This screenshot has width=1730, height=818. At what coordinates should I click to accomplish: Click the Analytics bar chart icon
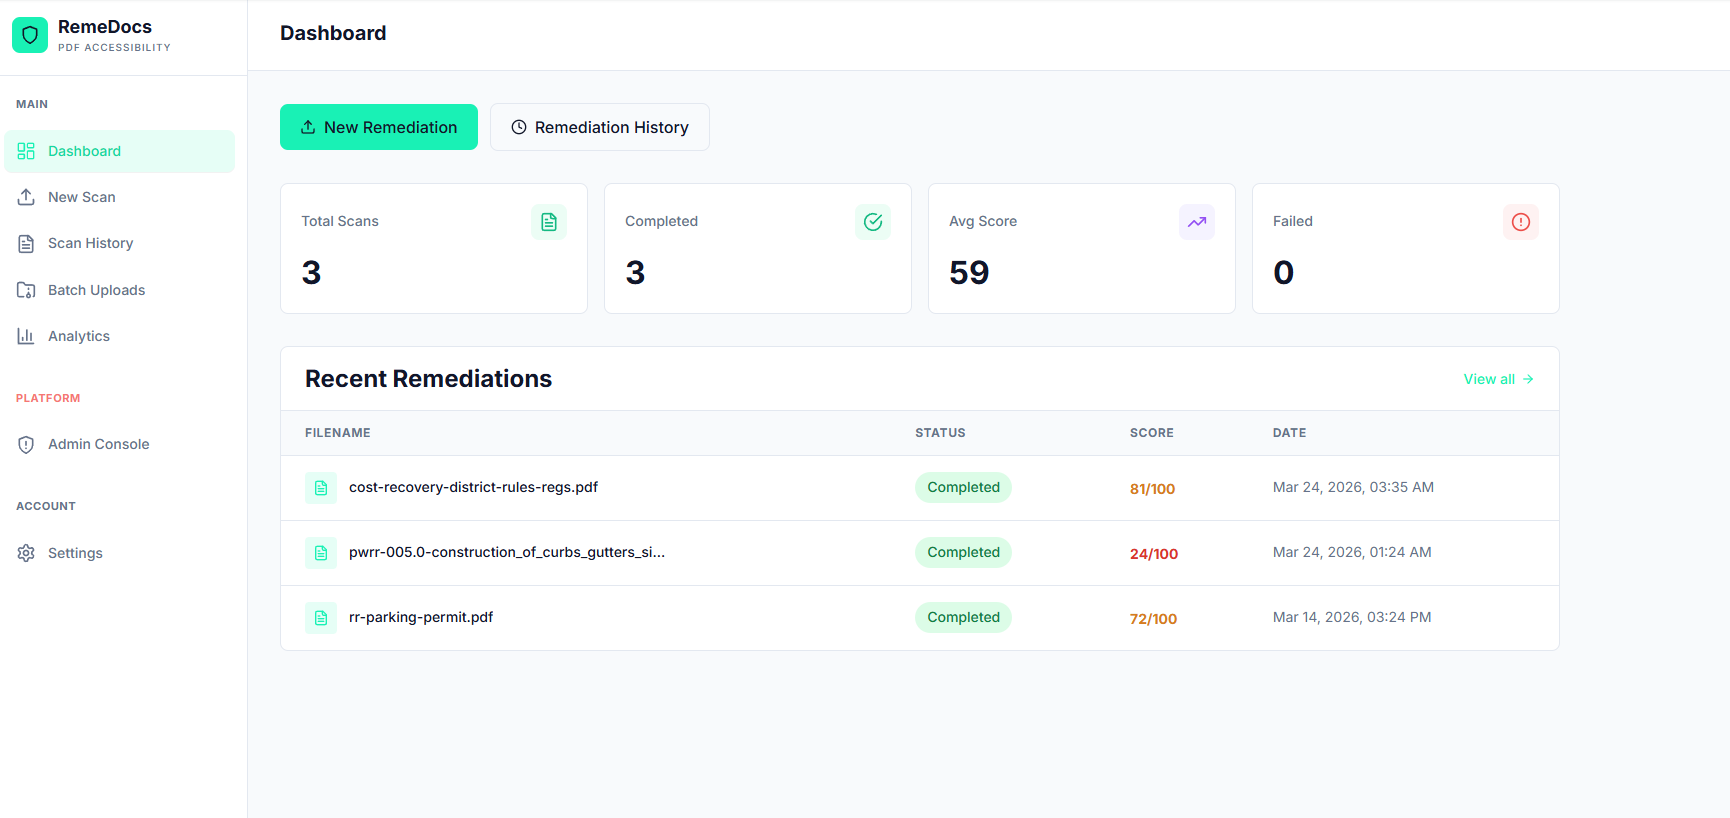coord(26,336)
